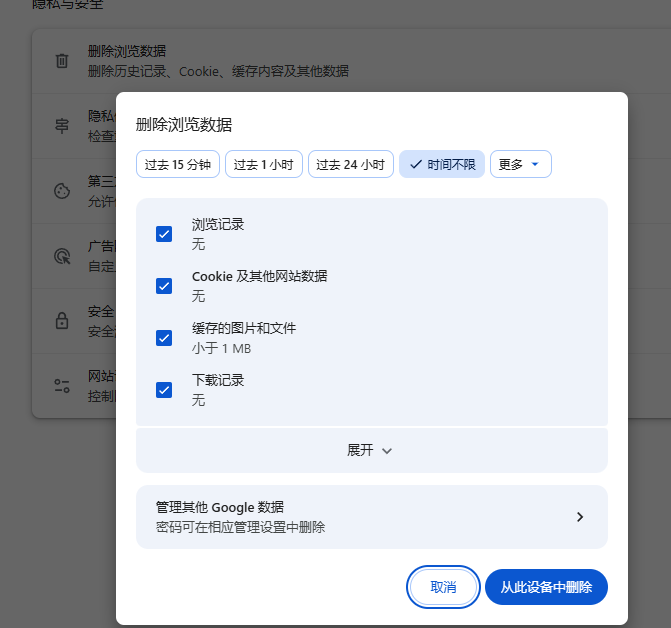Select 过去 15 分钟 time range

pyautogui.click(x=178, y=164)
